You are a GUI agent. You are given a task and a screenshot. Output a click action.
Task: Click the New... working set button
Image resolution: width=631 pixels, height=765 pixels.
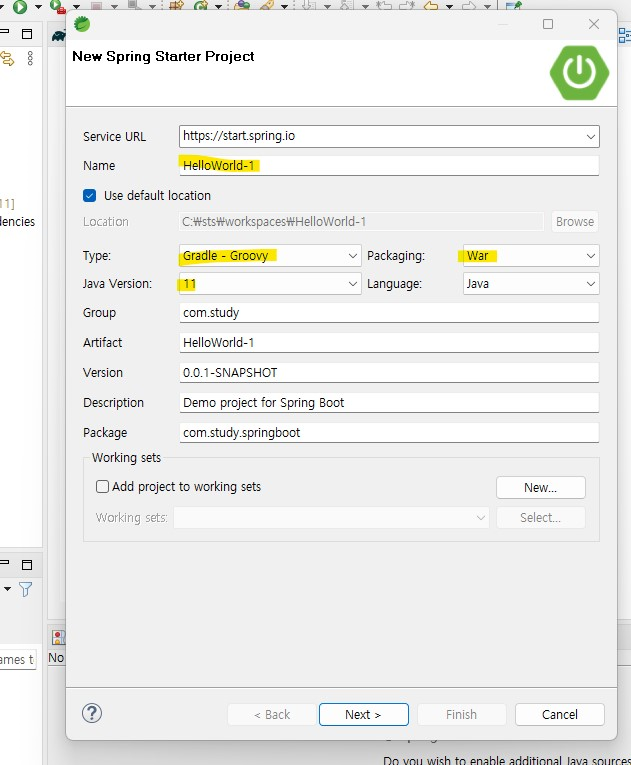pyautogui.click(x=541, y=487)
